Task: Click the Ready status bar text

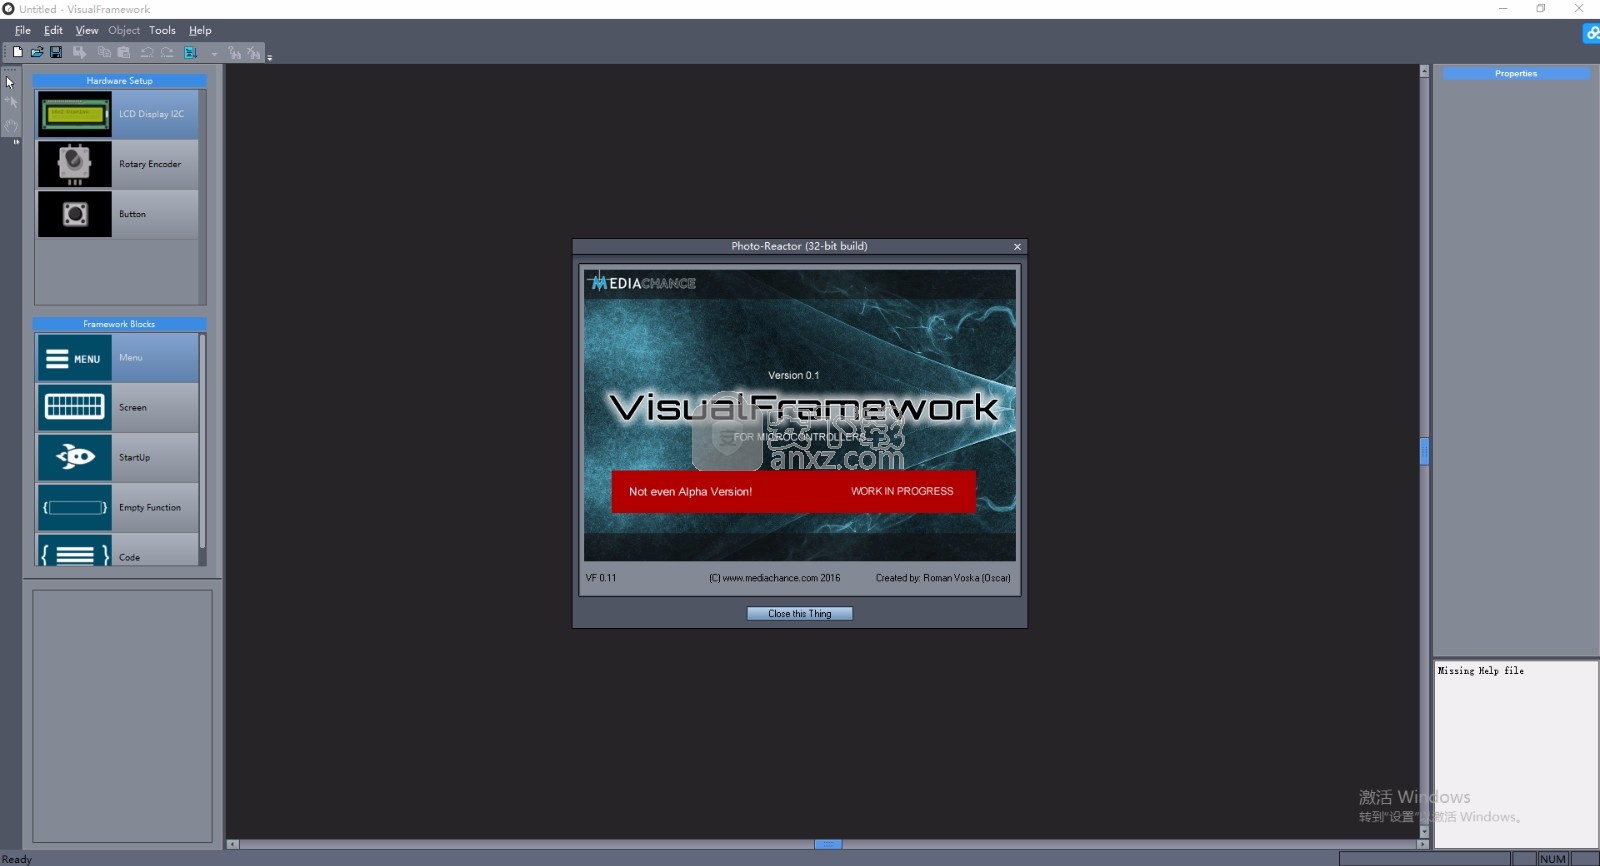Action: point(17,859)
